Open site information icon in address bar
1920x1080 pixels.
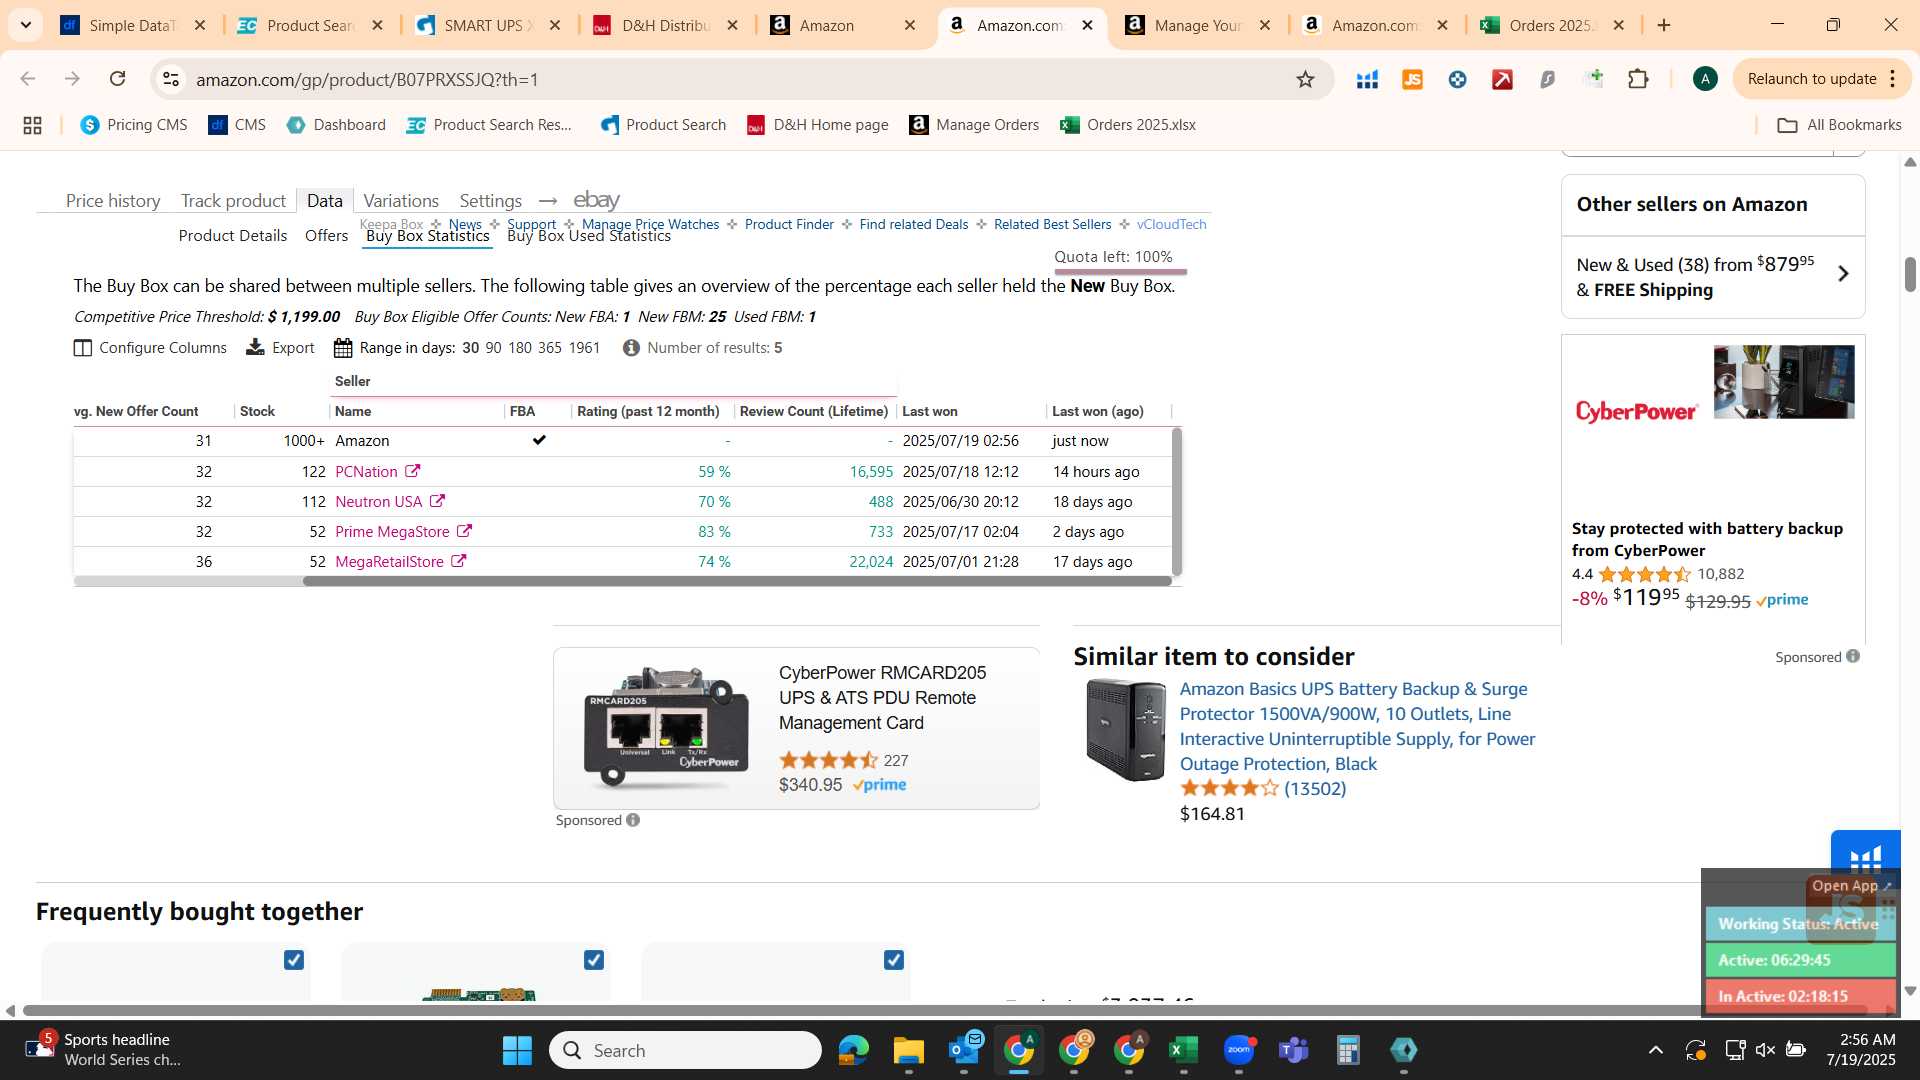(171, 79)
